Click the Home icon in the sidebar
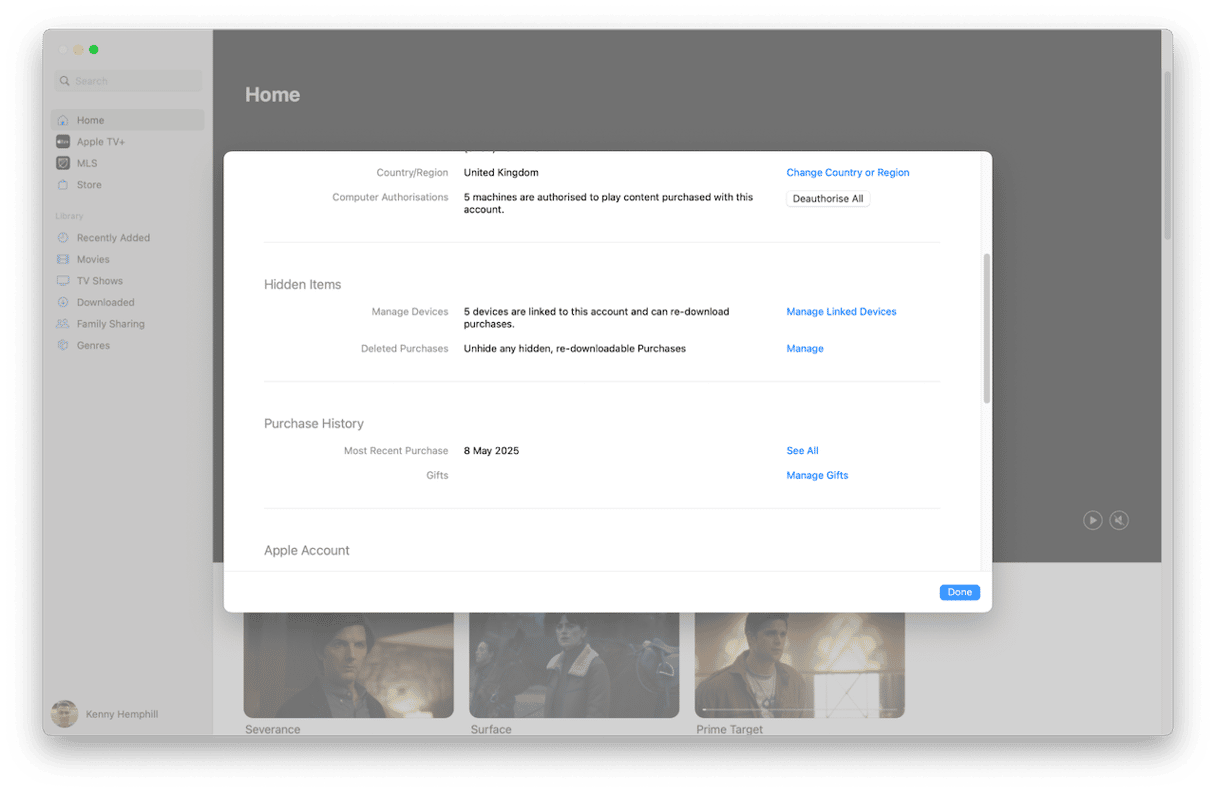Image resolution: width=1216 pixels, height=793 pixels. point(63,120)
